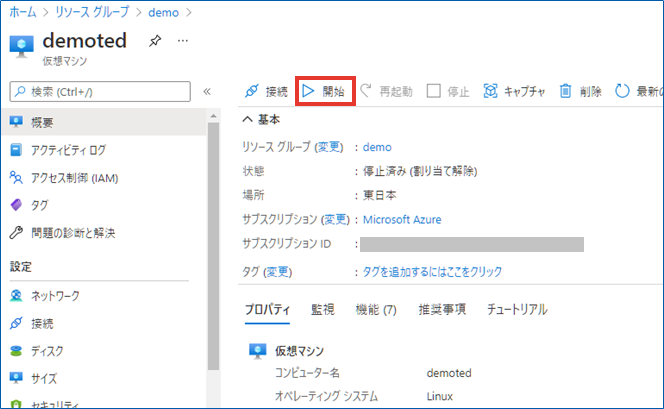The image size is (664, 409).
Task: Collapse the sidebar with double chevron
Action: click(207, 91)
